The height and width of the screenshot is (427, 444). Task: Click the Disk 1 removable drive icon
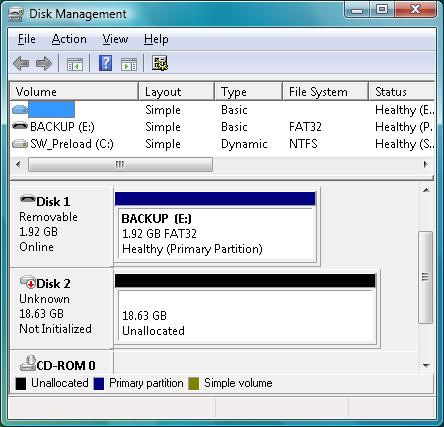[x=27, y=199]
